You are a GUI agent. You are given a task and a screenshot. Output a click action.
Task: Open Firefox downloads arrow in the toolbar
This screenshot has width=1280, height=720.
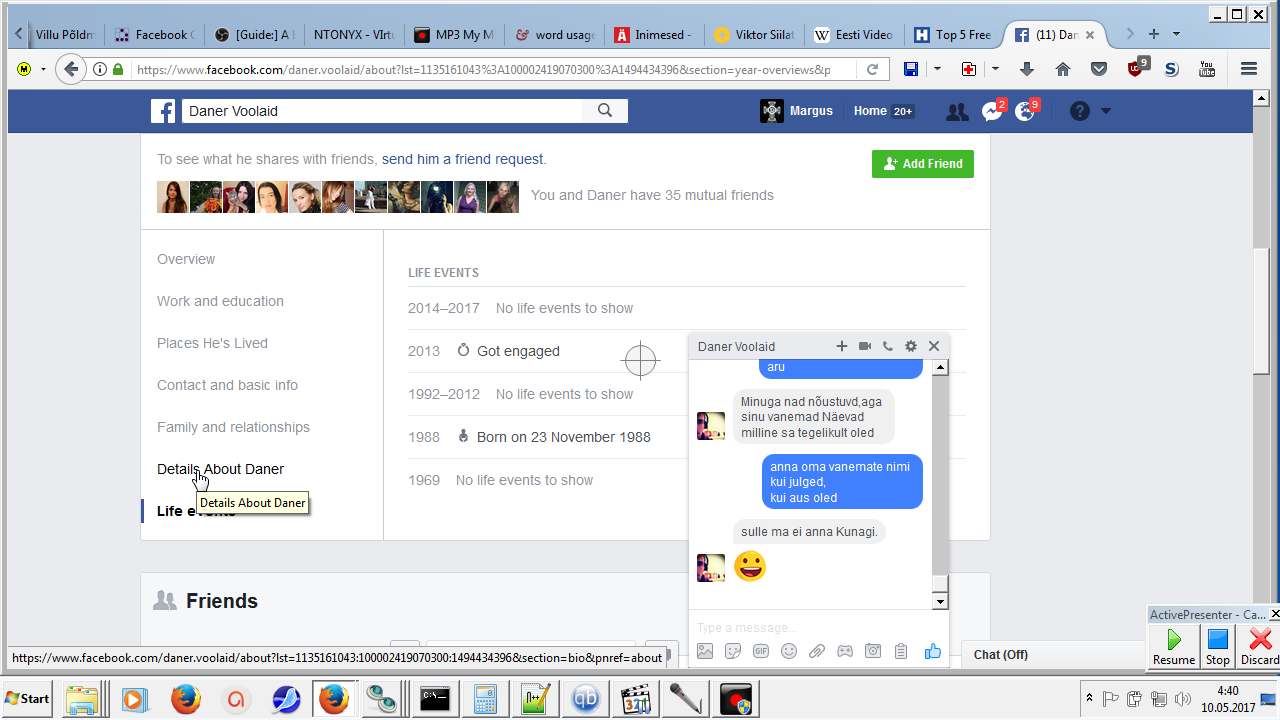click(x=1027, y=69)
